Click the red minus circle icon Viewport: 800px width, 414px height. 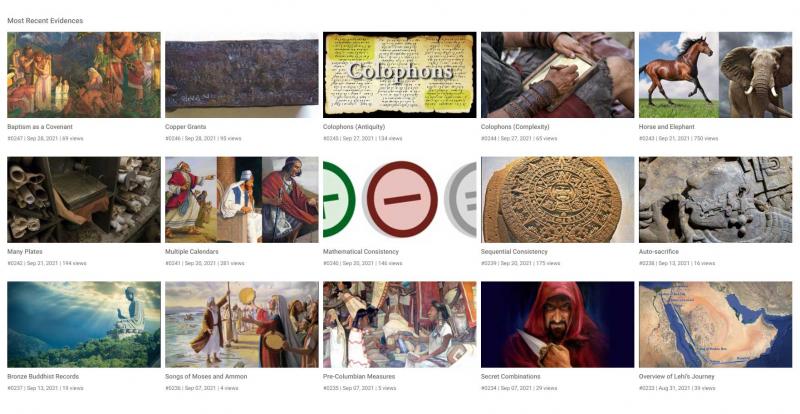coord(402,199)
